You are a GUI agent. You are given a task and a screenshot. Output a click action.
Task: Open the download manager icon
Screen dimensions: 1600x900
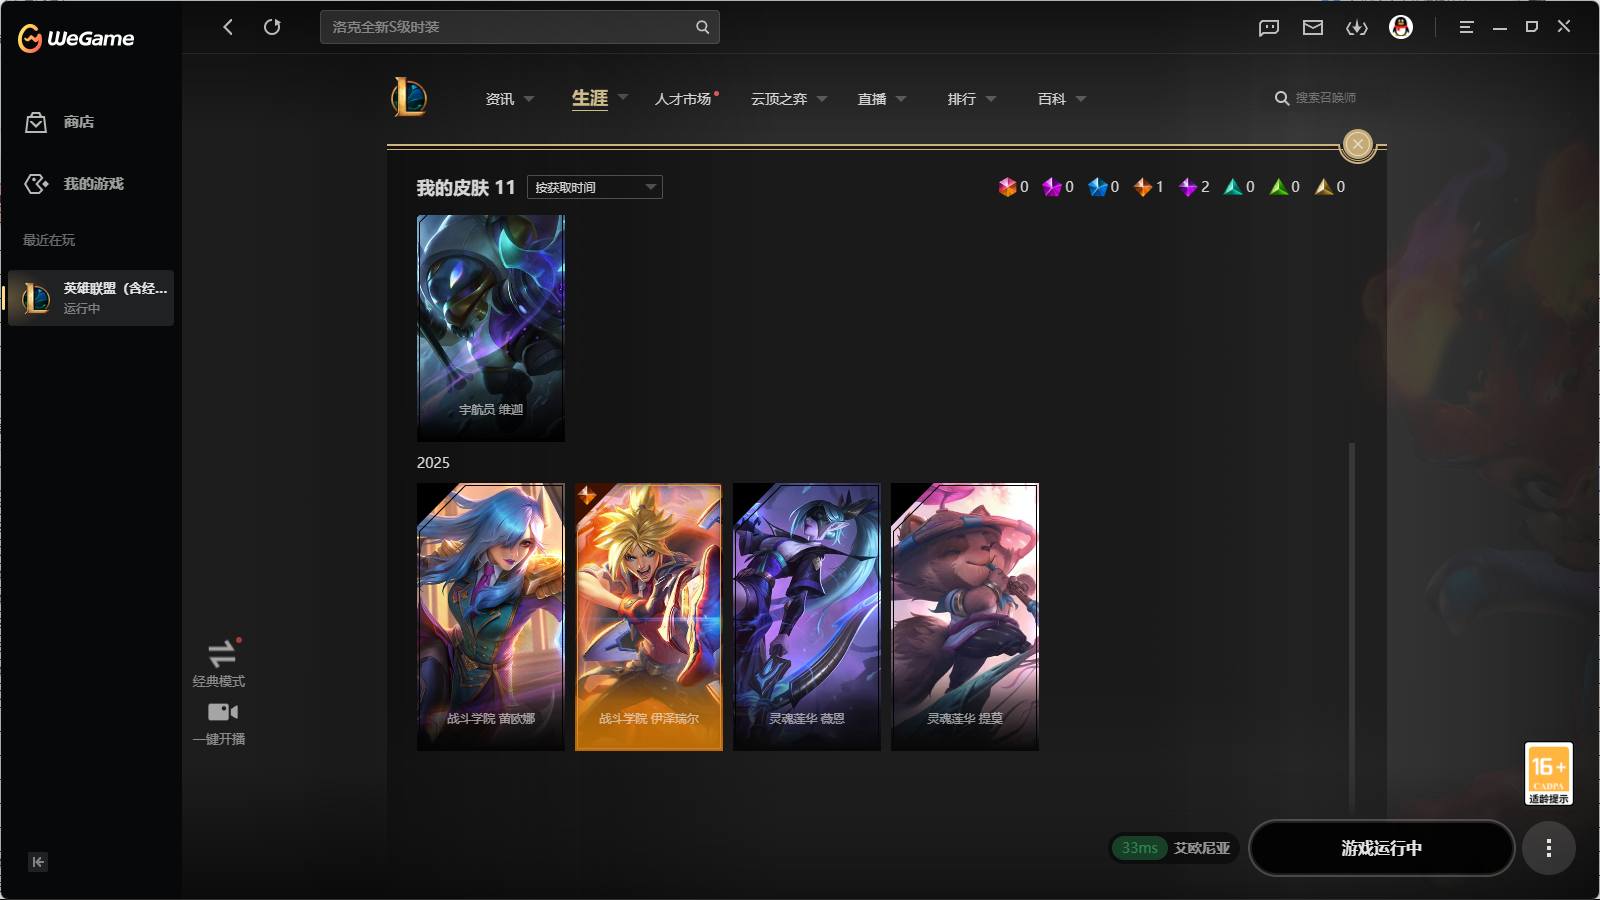point(1357,28)
